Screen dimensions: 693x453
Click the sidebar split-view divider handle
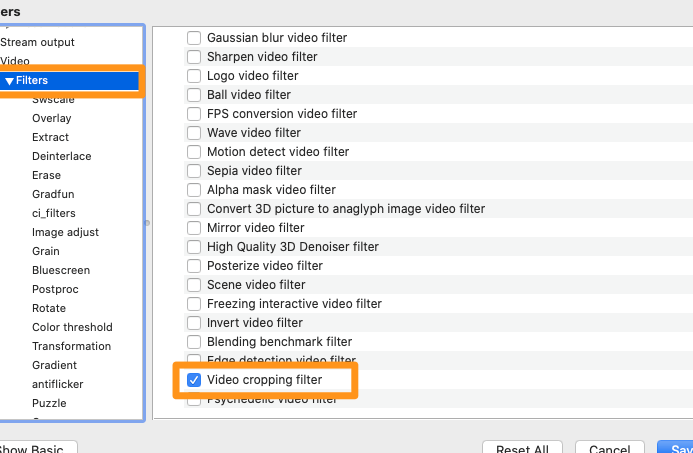147,223
